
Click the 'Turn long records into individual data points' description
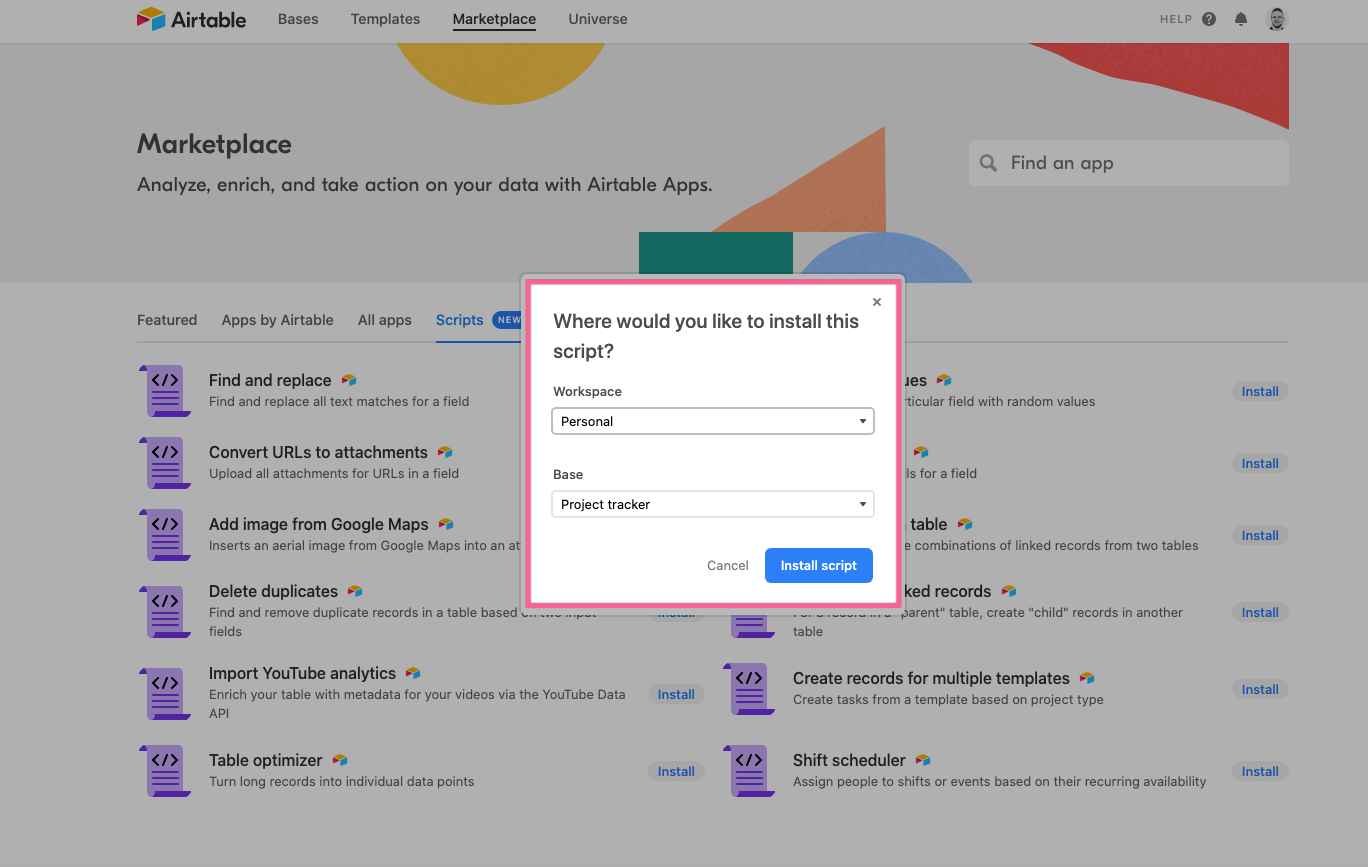[342, 781]
